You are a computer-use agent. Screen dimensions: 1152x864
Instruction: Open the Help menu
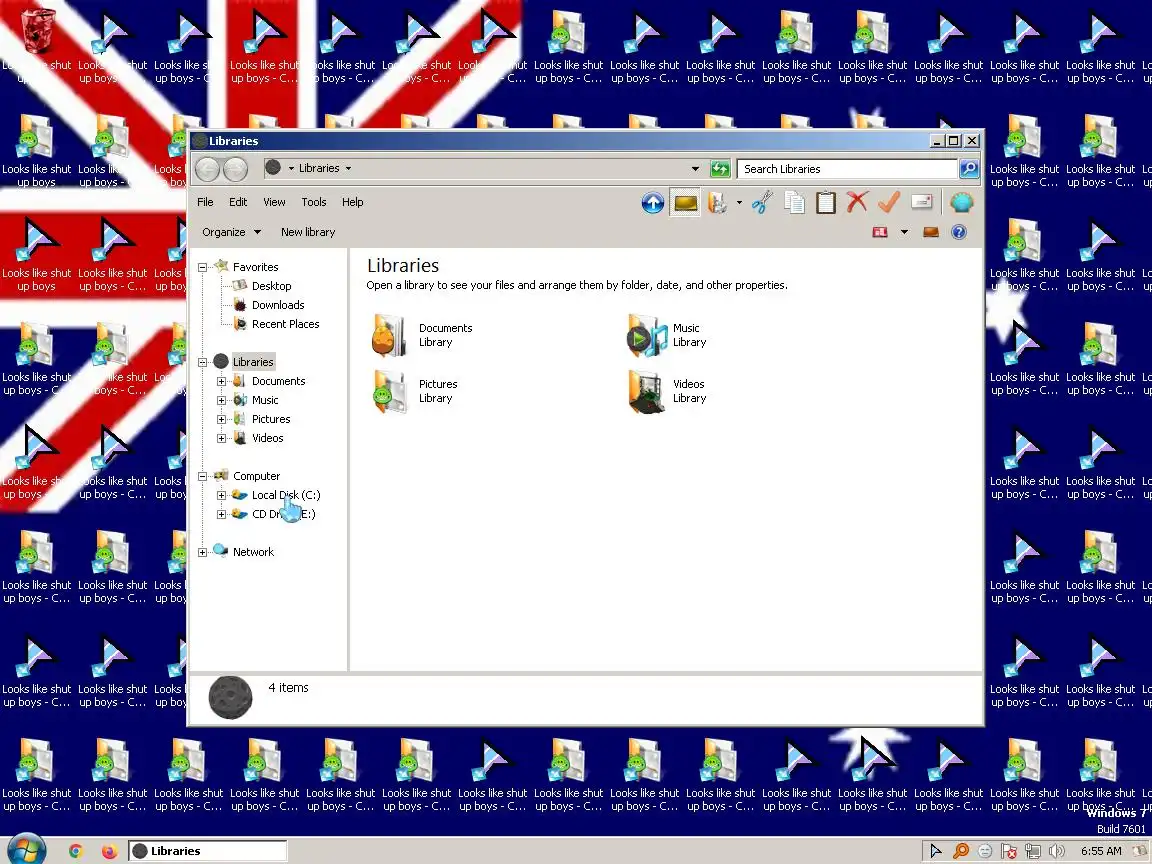pos(353,202)
